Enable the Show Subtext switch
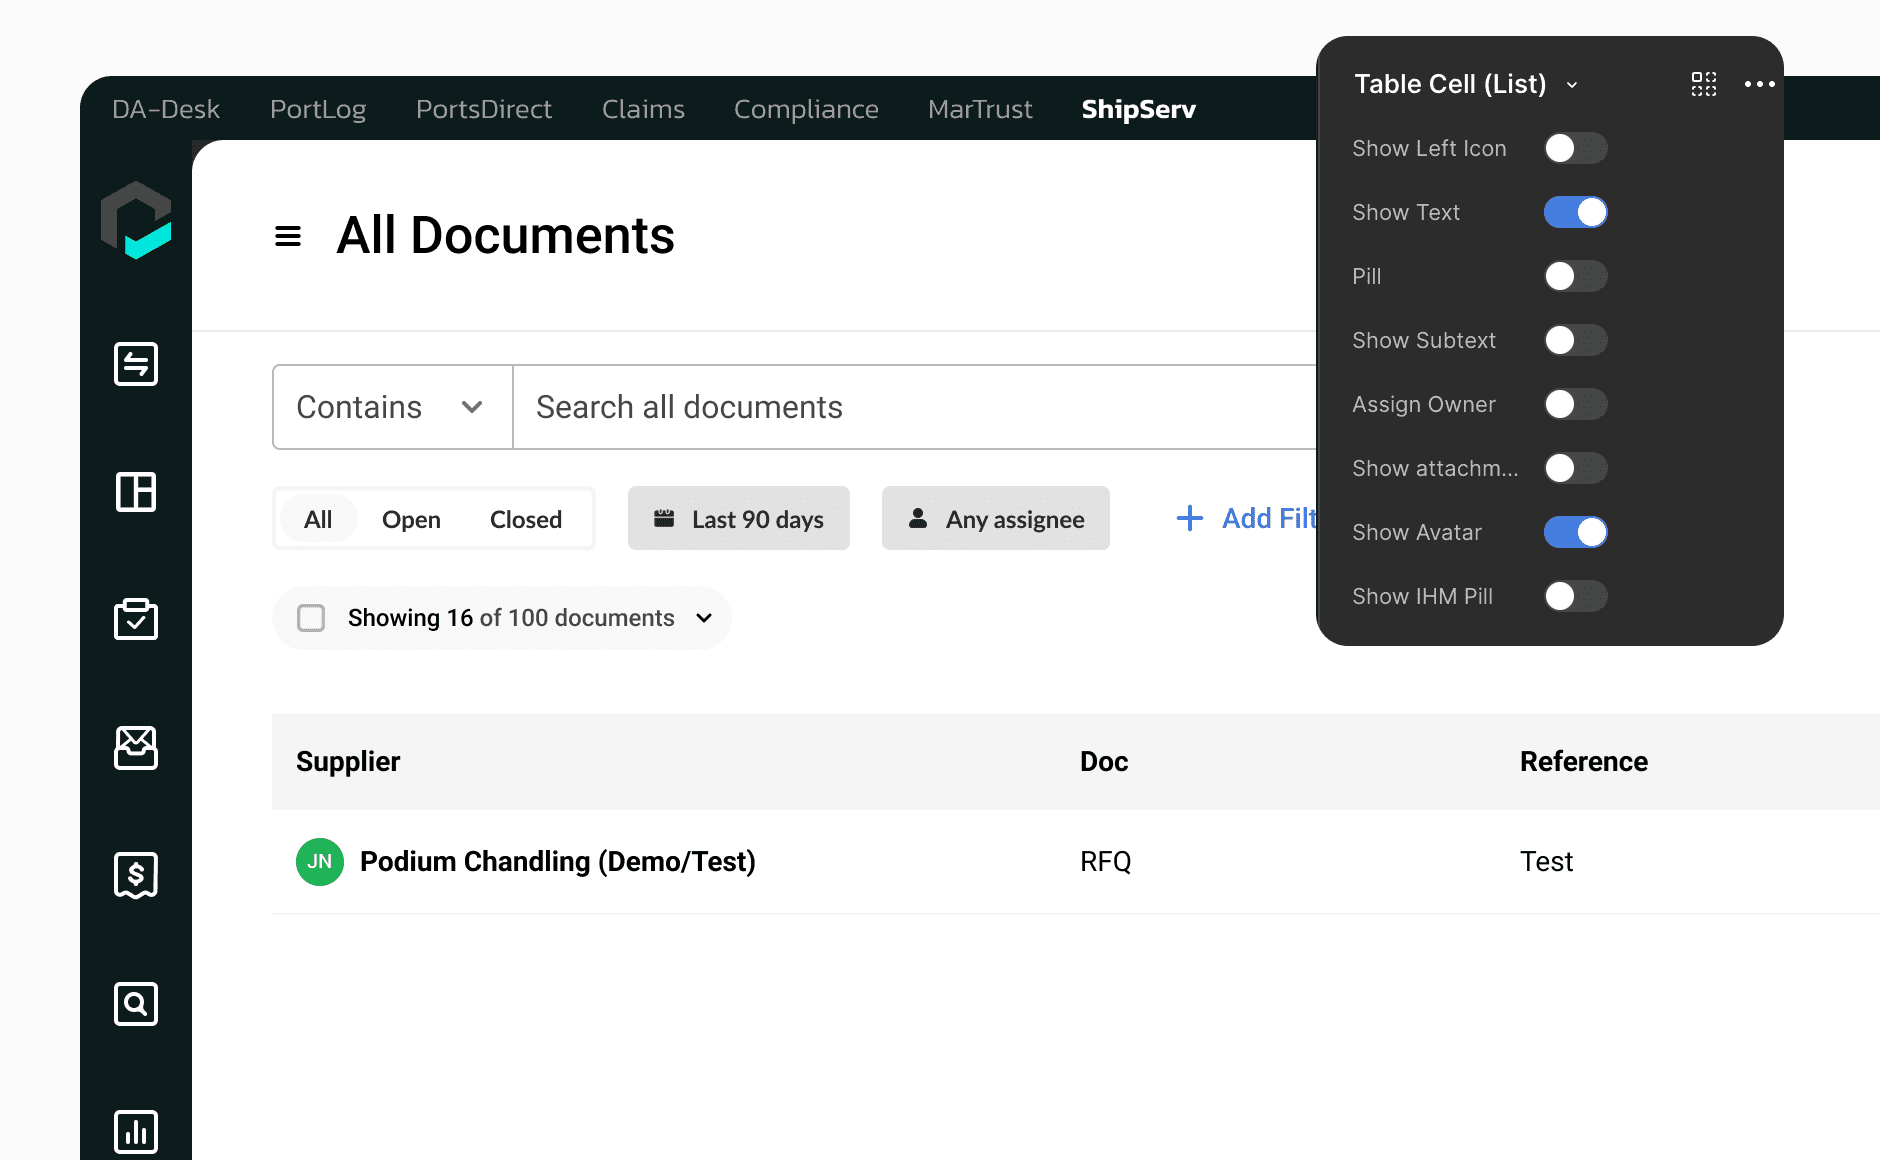The height and width of the screenshot is (1160, 1880). (x=1576, y=340)
